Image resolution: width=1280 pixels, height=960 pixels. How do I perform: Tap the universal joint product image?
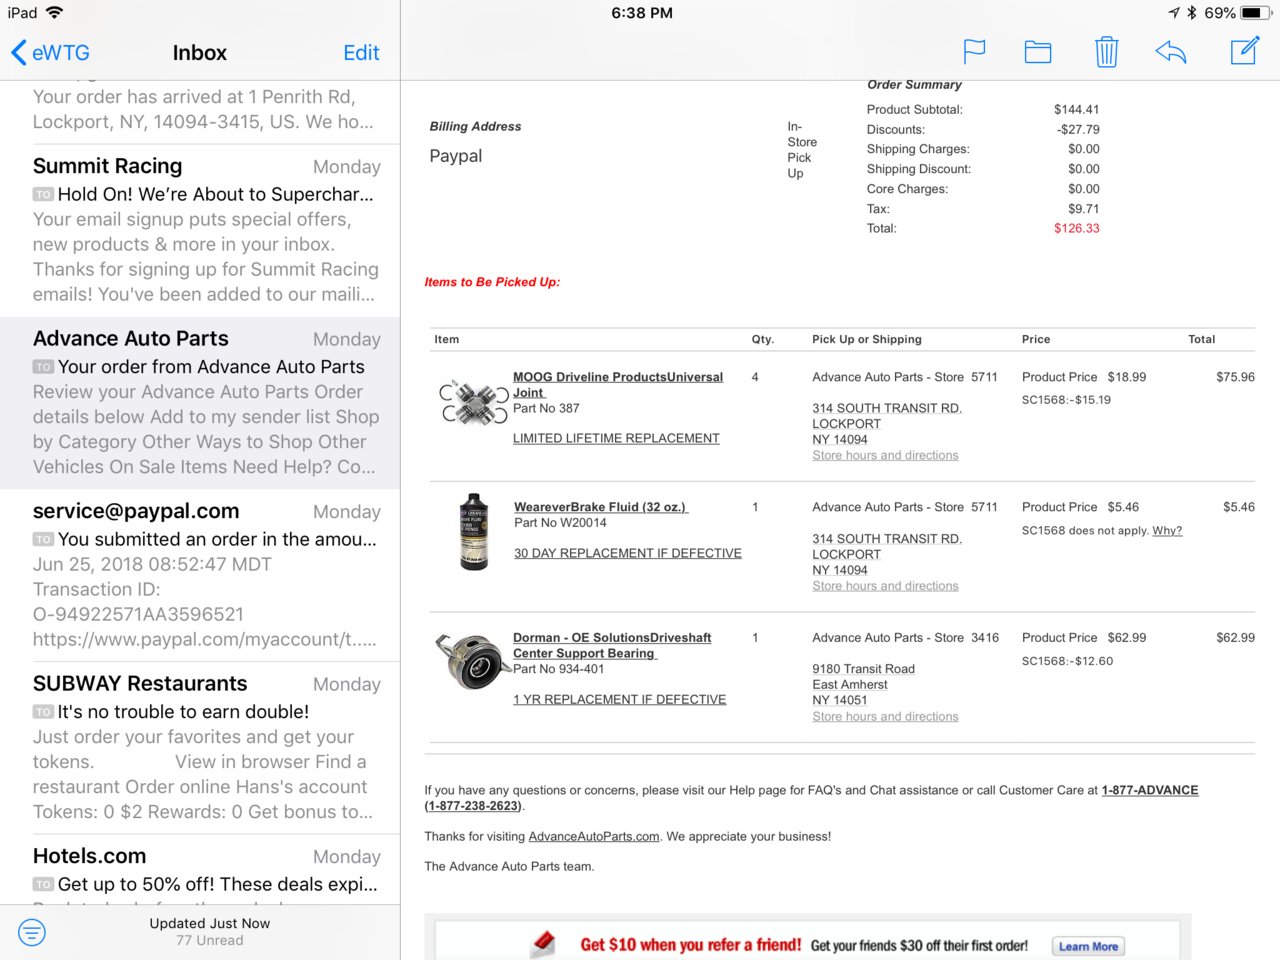pos(473,401)
